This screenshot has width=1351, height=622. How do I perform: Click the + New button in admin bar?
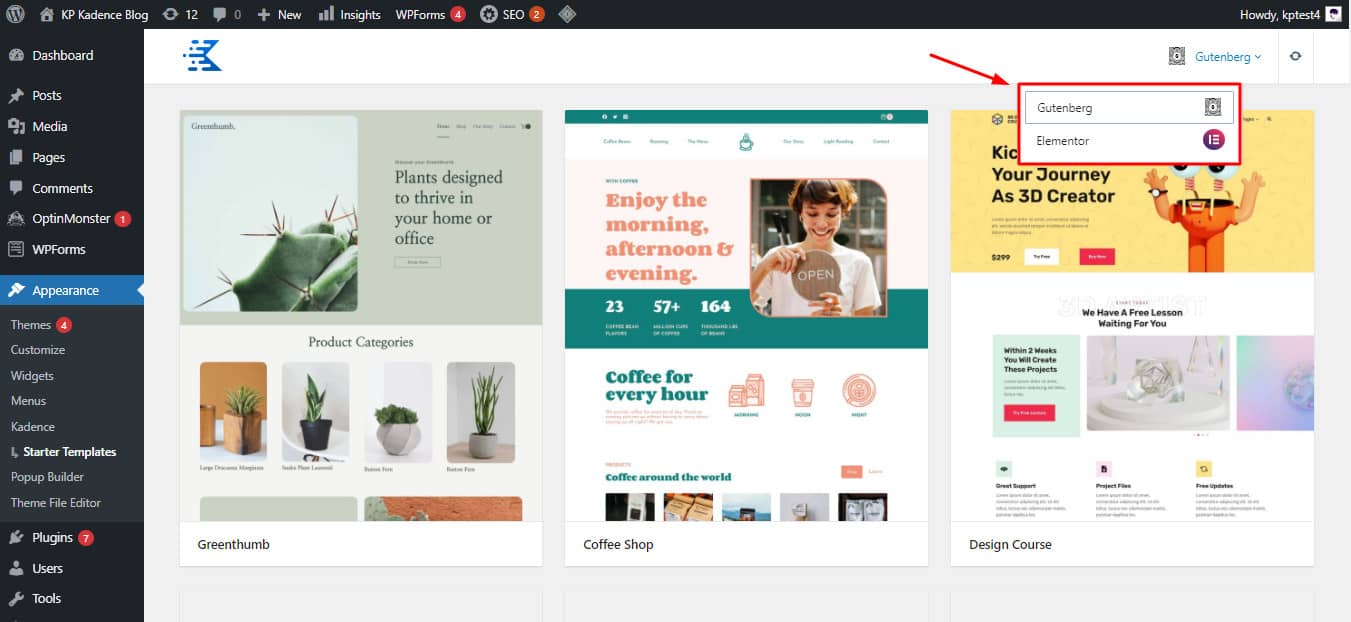point(279,14)
